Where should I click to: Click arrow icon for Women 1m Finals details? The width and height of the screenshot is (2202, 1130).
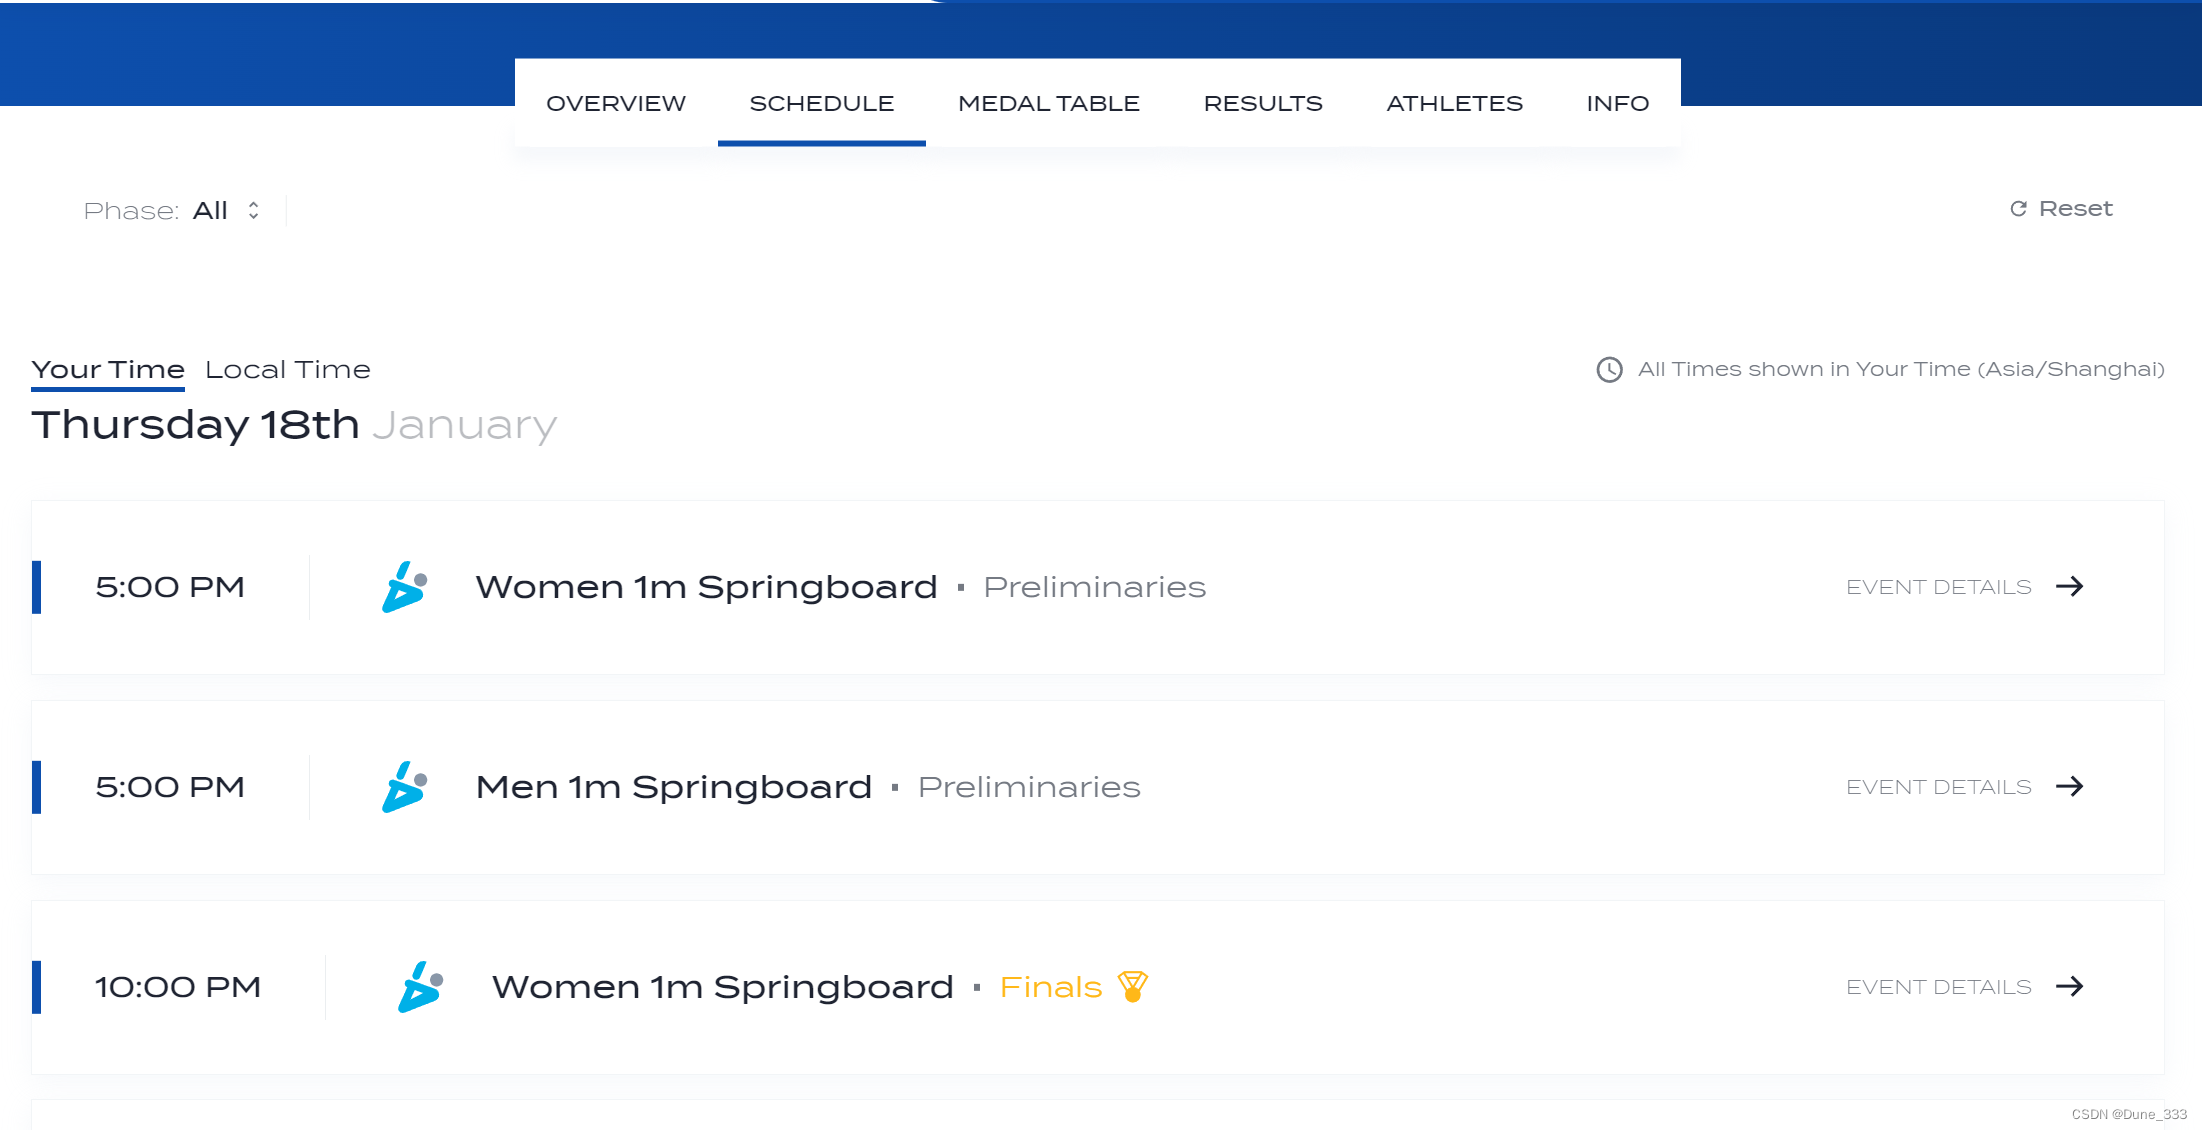point(2069,987)
